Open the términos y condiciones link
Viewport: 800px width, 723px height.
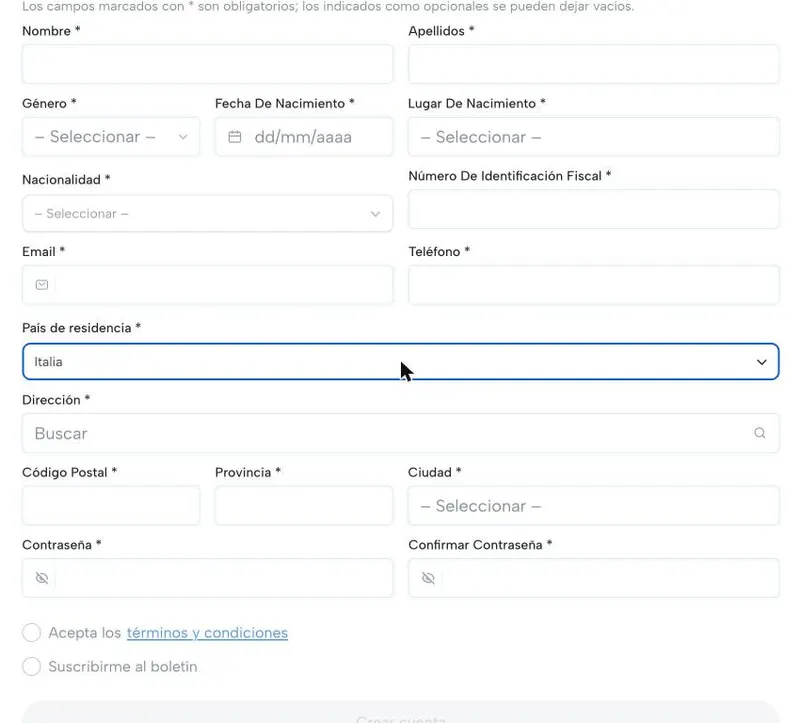(207, 633)
